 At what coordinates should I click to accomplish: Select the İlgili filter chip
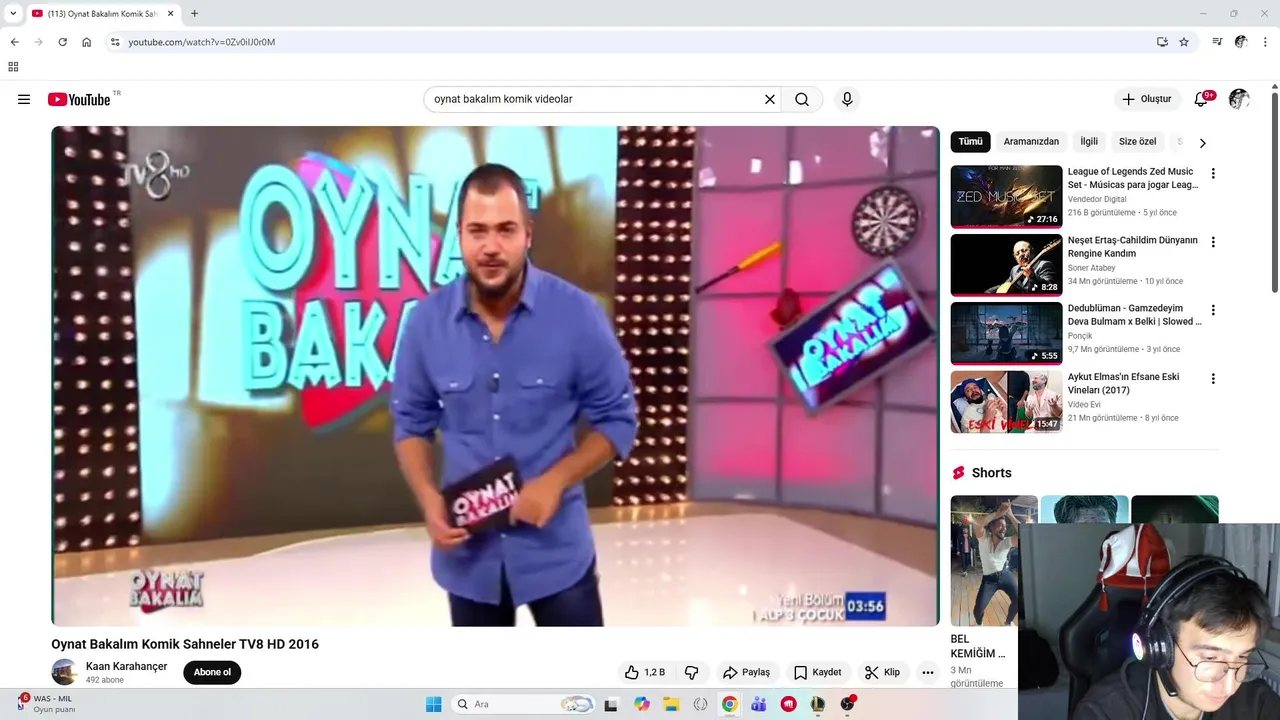pyautogui.click(x=1089, y=142)
